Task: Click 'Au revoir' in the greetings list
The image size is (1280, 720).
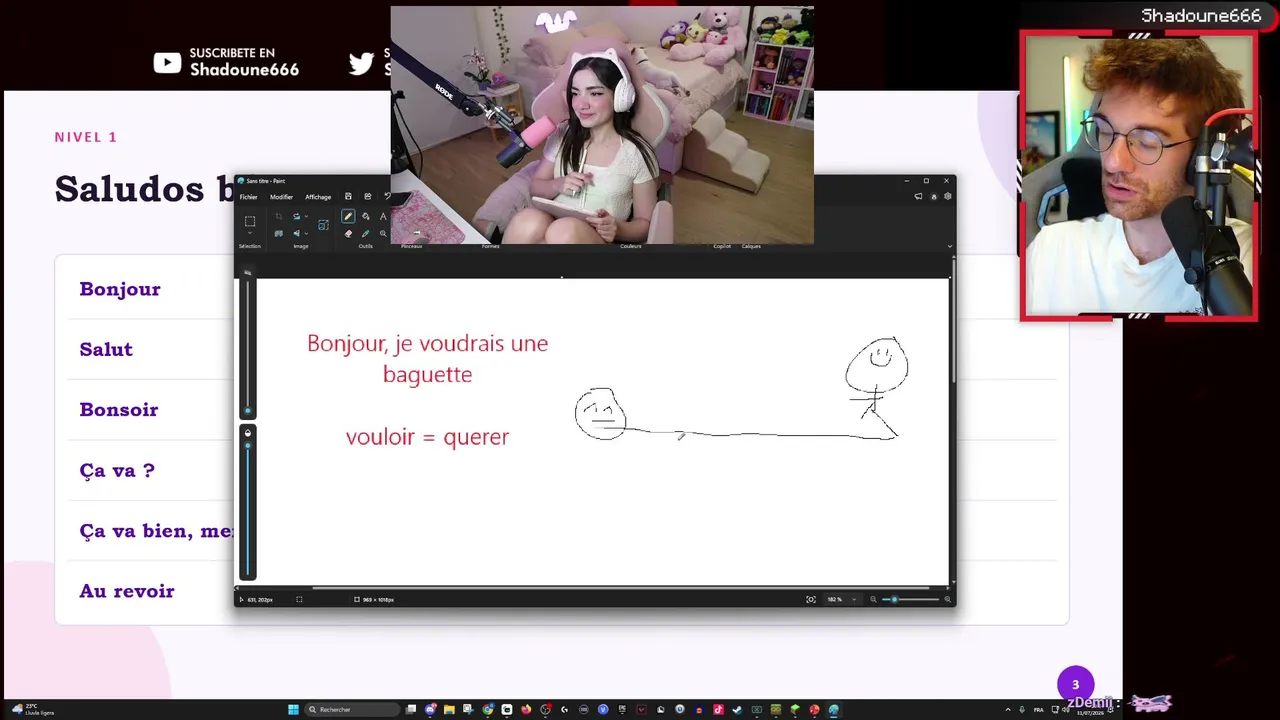Action: [x=127, y=591]
